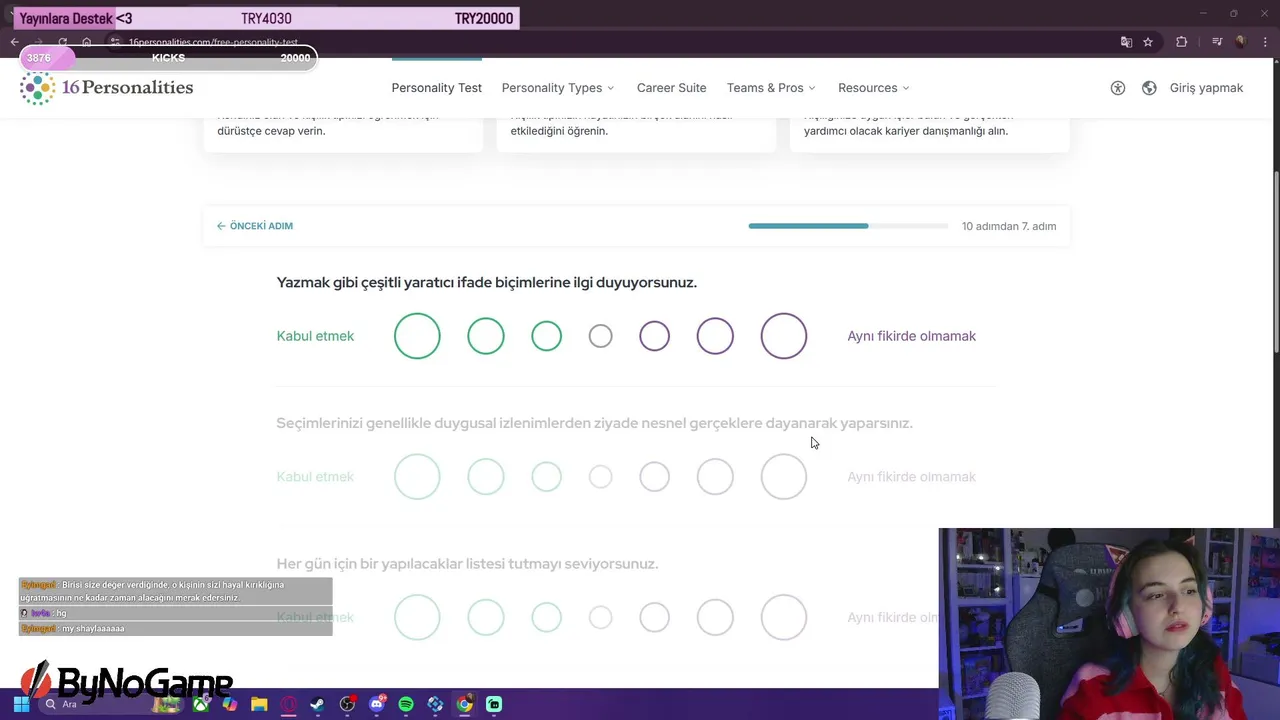Open the Windows Start menu

pos(21,704)
